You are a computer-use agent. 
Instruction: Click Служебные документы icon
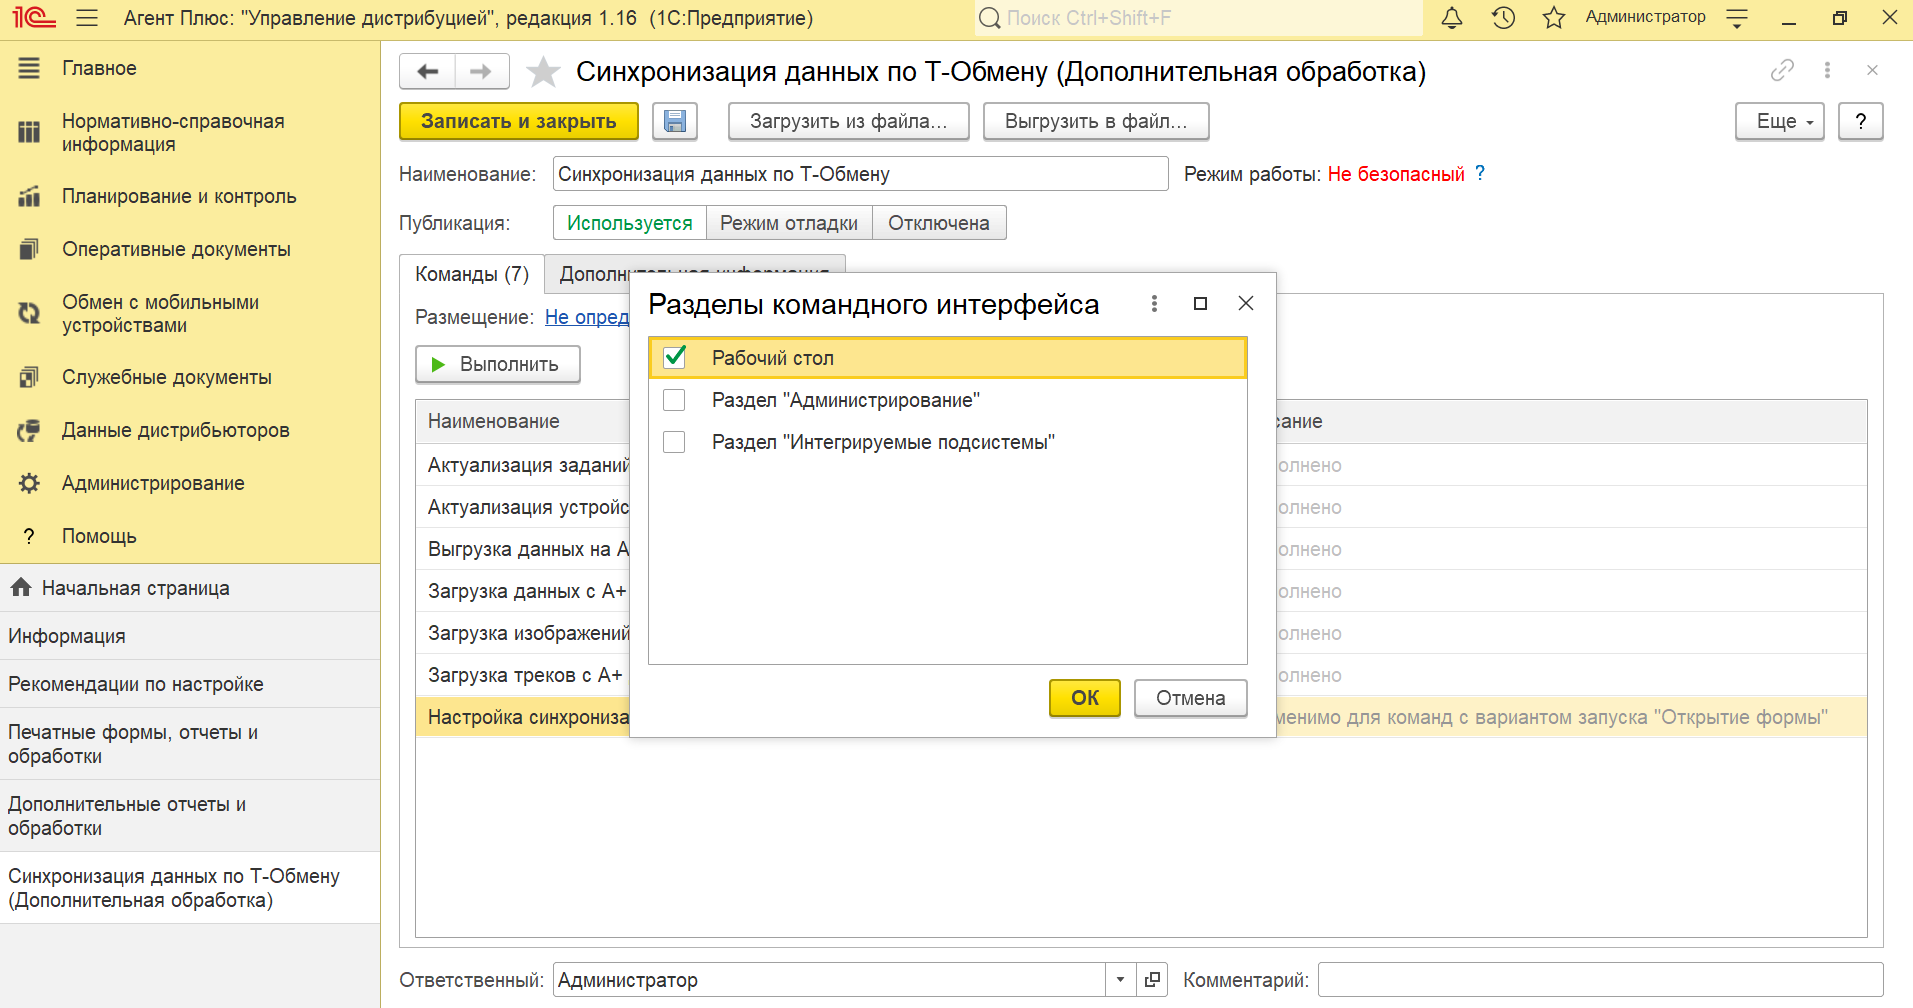tap(29, 377)
